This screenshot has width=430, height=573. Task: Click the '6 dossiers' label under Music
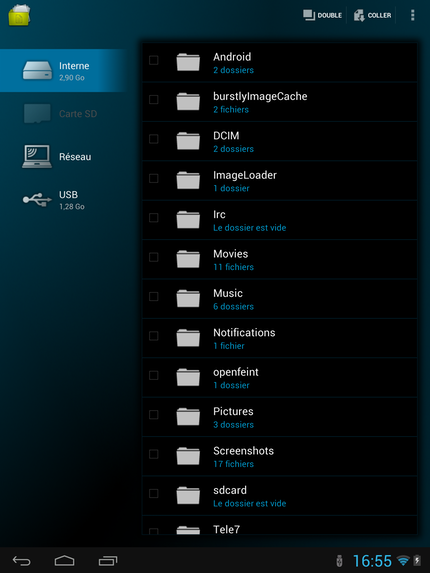coord(233,307)
